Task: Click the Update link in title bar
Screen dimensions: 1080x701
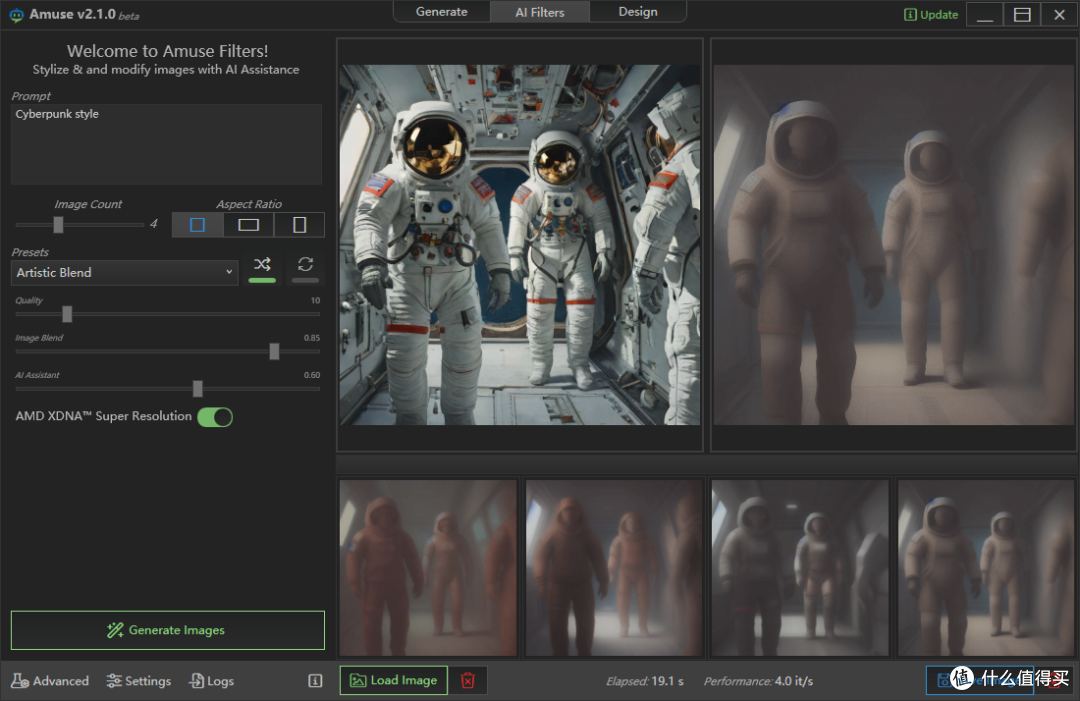Action: click(931, 15)
